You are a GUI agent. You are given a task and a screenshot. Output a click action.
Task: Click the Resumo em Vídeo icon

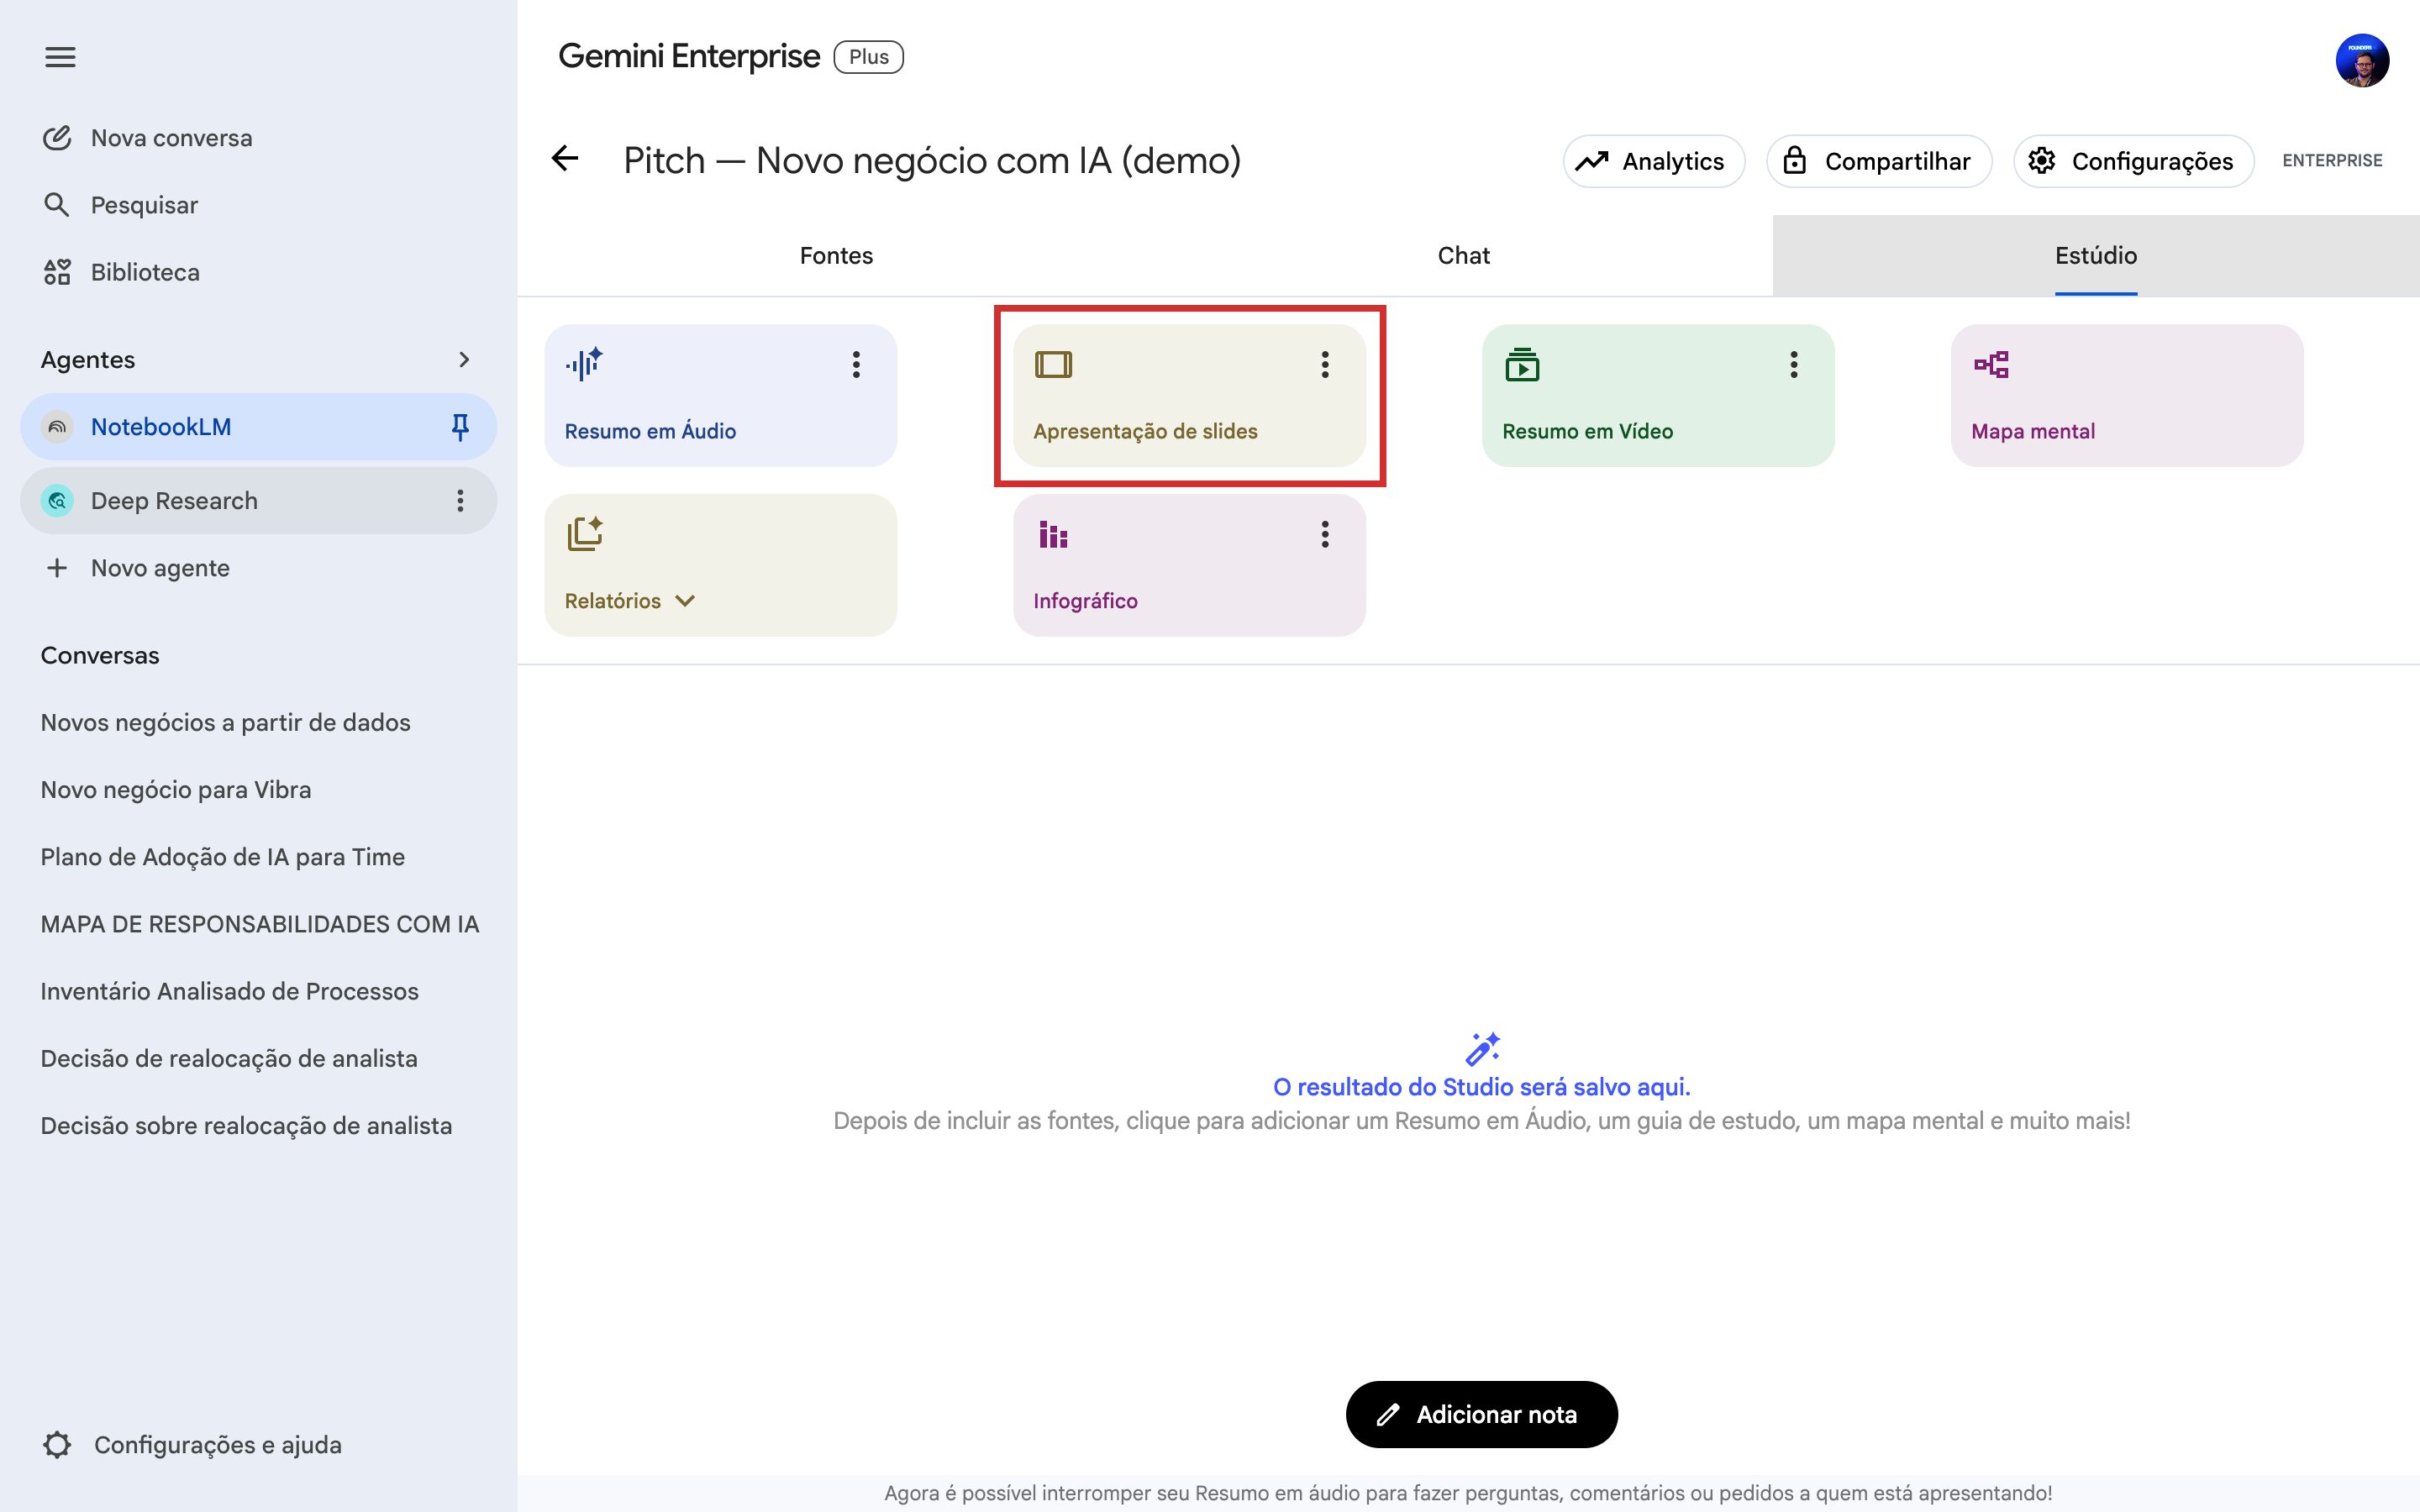pyautogui.click(x=1522, y=365)
